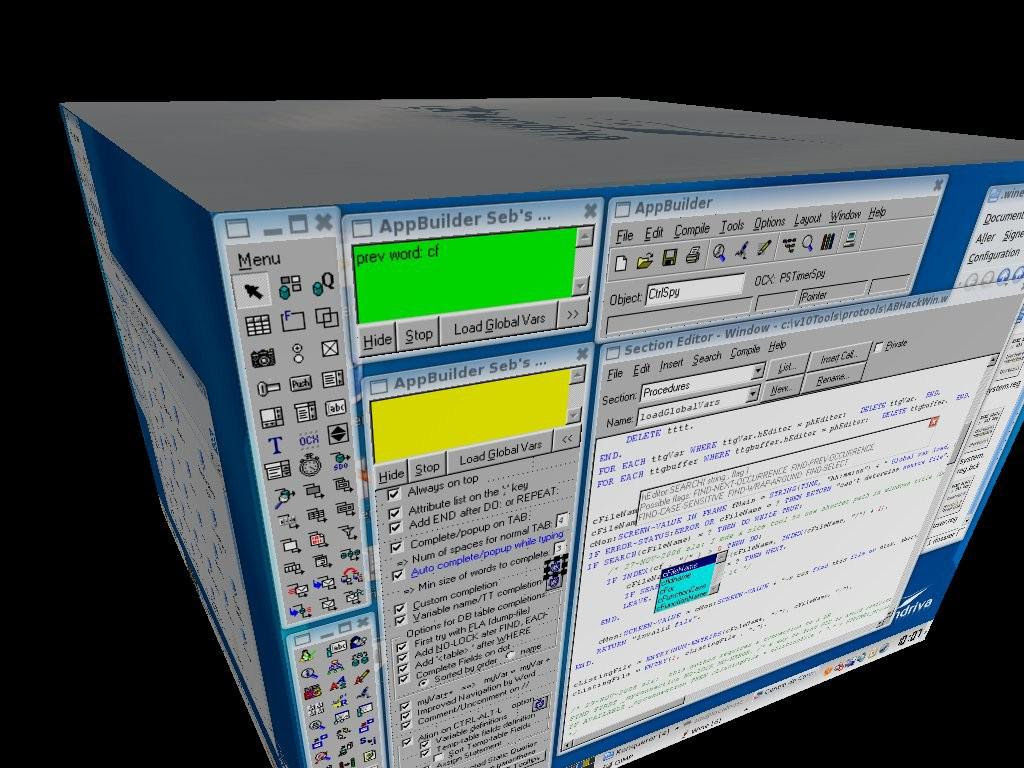Image resolution: width=1024 pixels, height=768 pixels.
Task: Select the Push button tool in the palette
Action: click(301, 383)
